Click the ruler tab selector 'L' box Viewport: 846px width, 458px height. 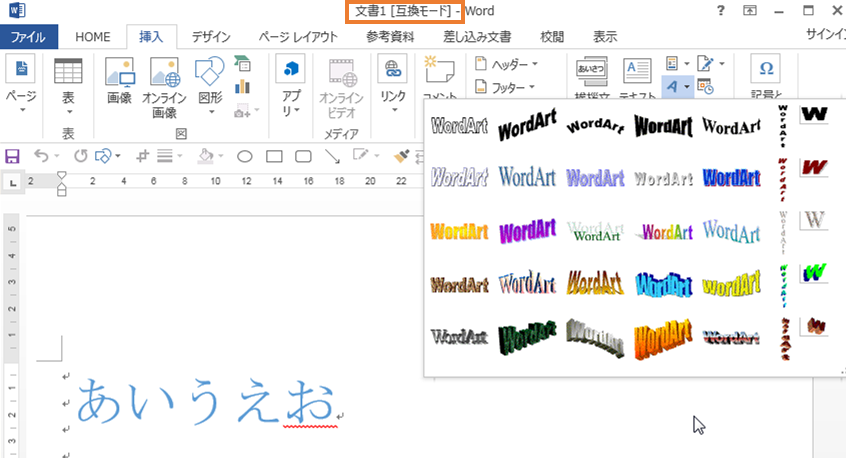point(13,182)
